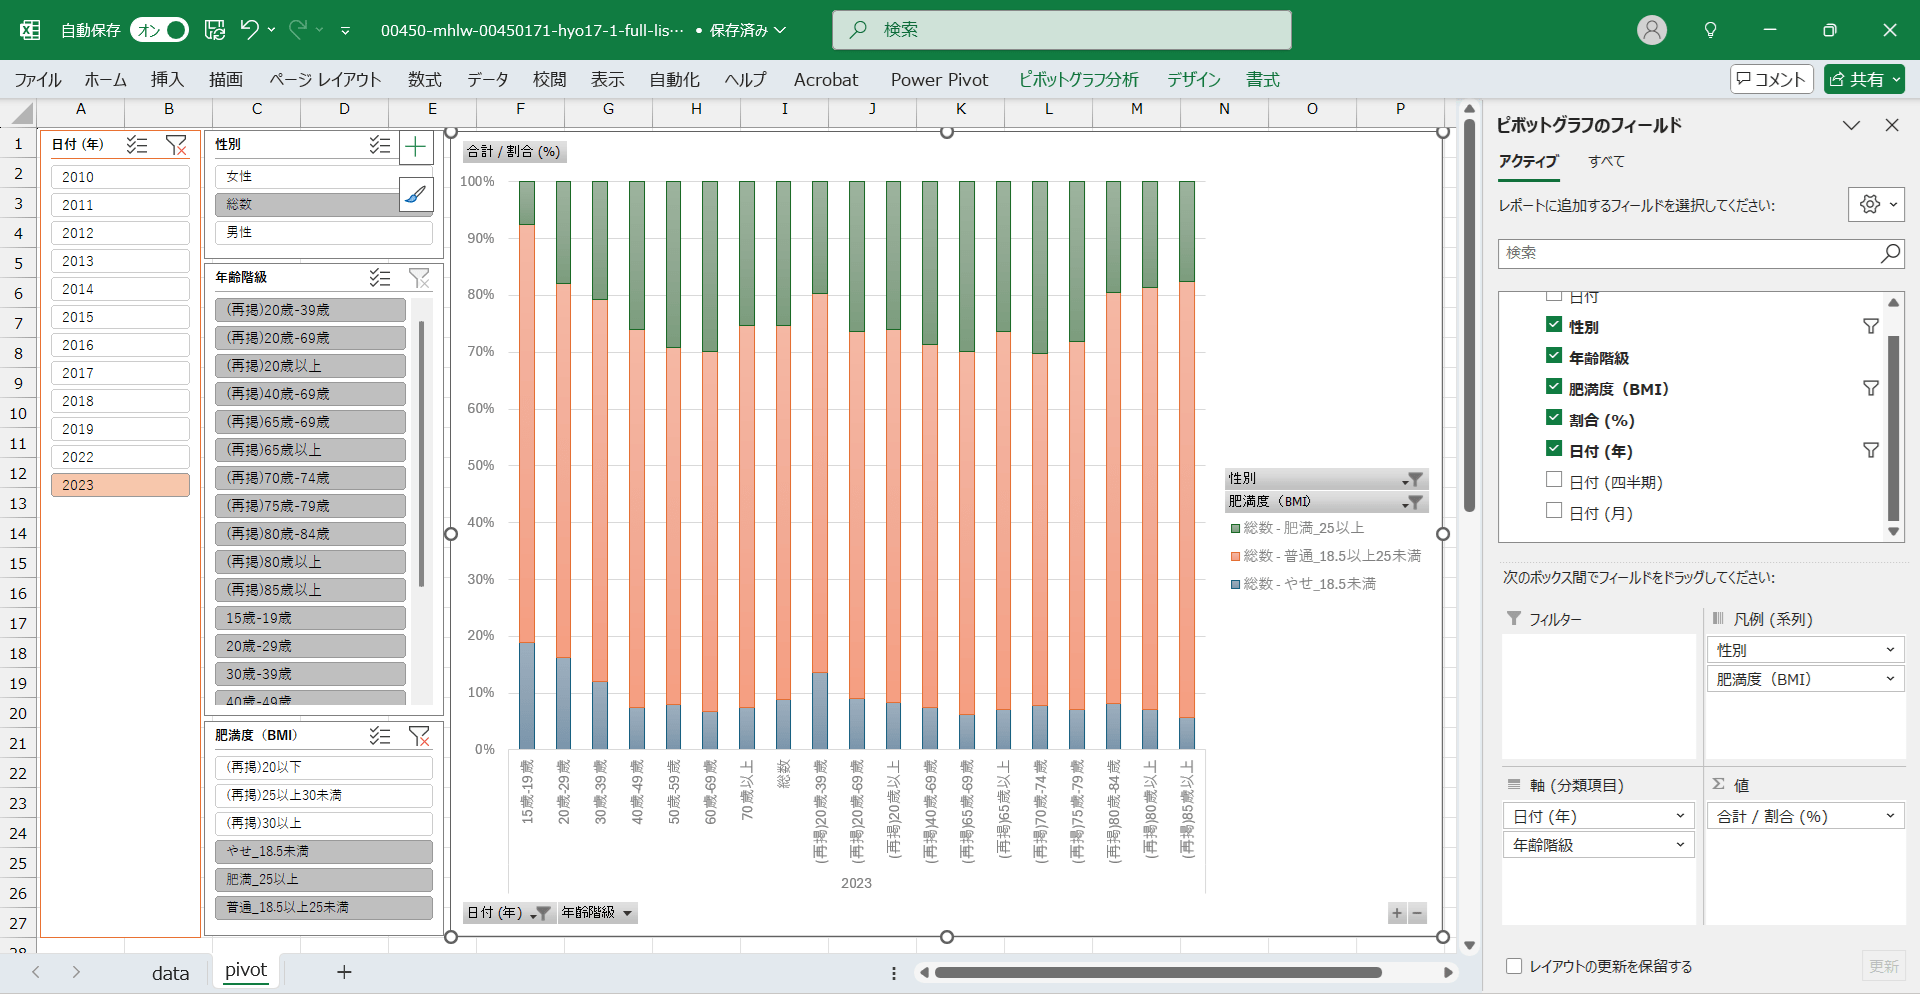Check the 日付 (四半期) field checkbox
1920x994 pixels.
point(1554,480)
